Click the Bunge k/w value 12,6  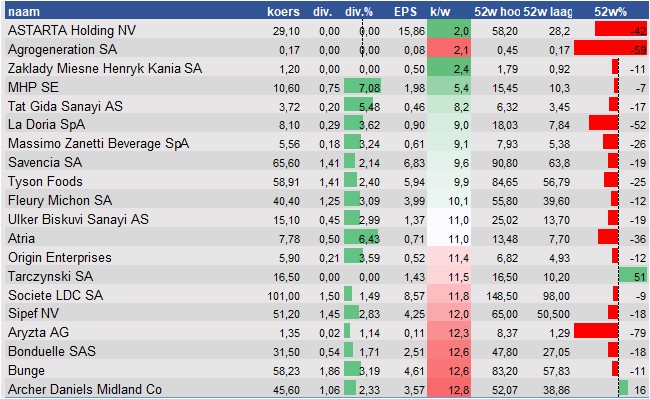tap(458, 371)
